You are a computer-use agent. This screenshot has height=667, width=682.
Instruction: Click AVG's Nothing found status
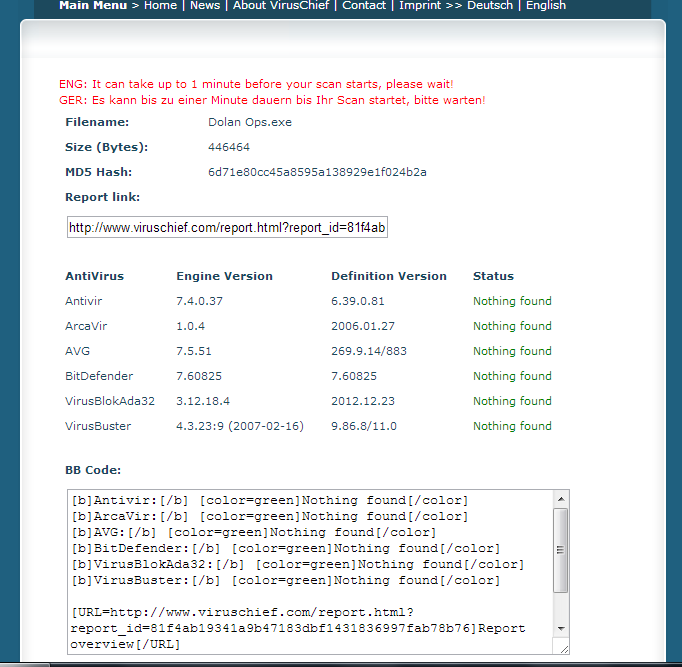click(x=512, y=351)
